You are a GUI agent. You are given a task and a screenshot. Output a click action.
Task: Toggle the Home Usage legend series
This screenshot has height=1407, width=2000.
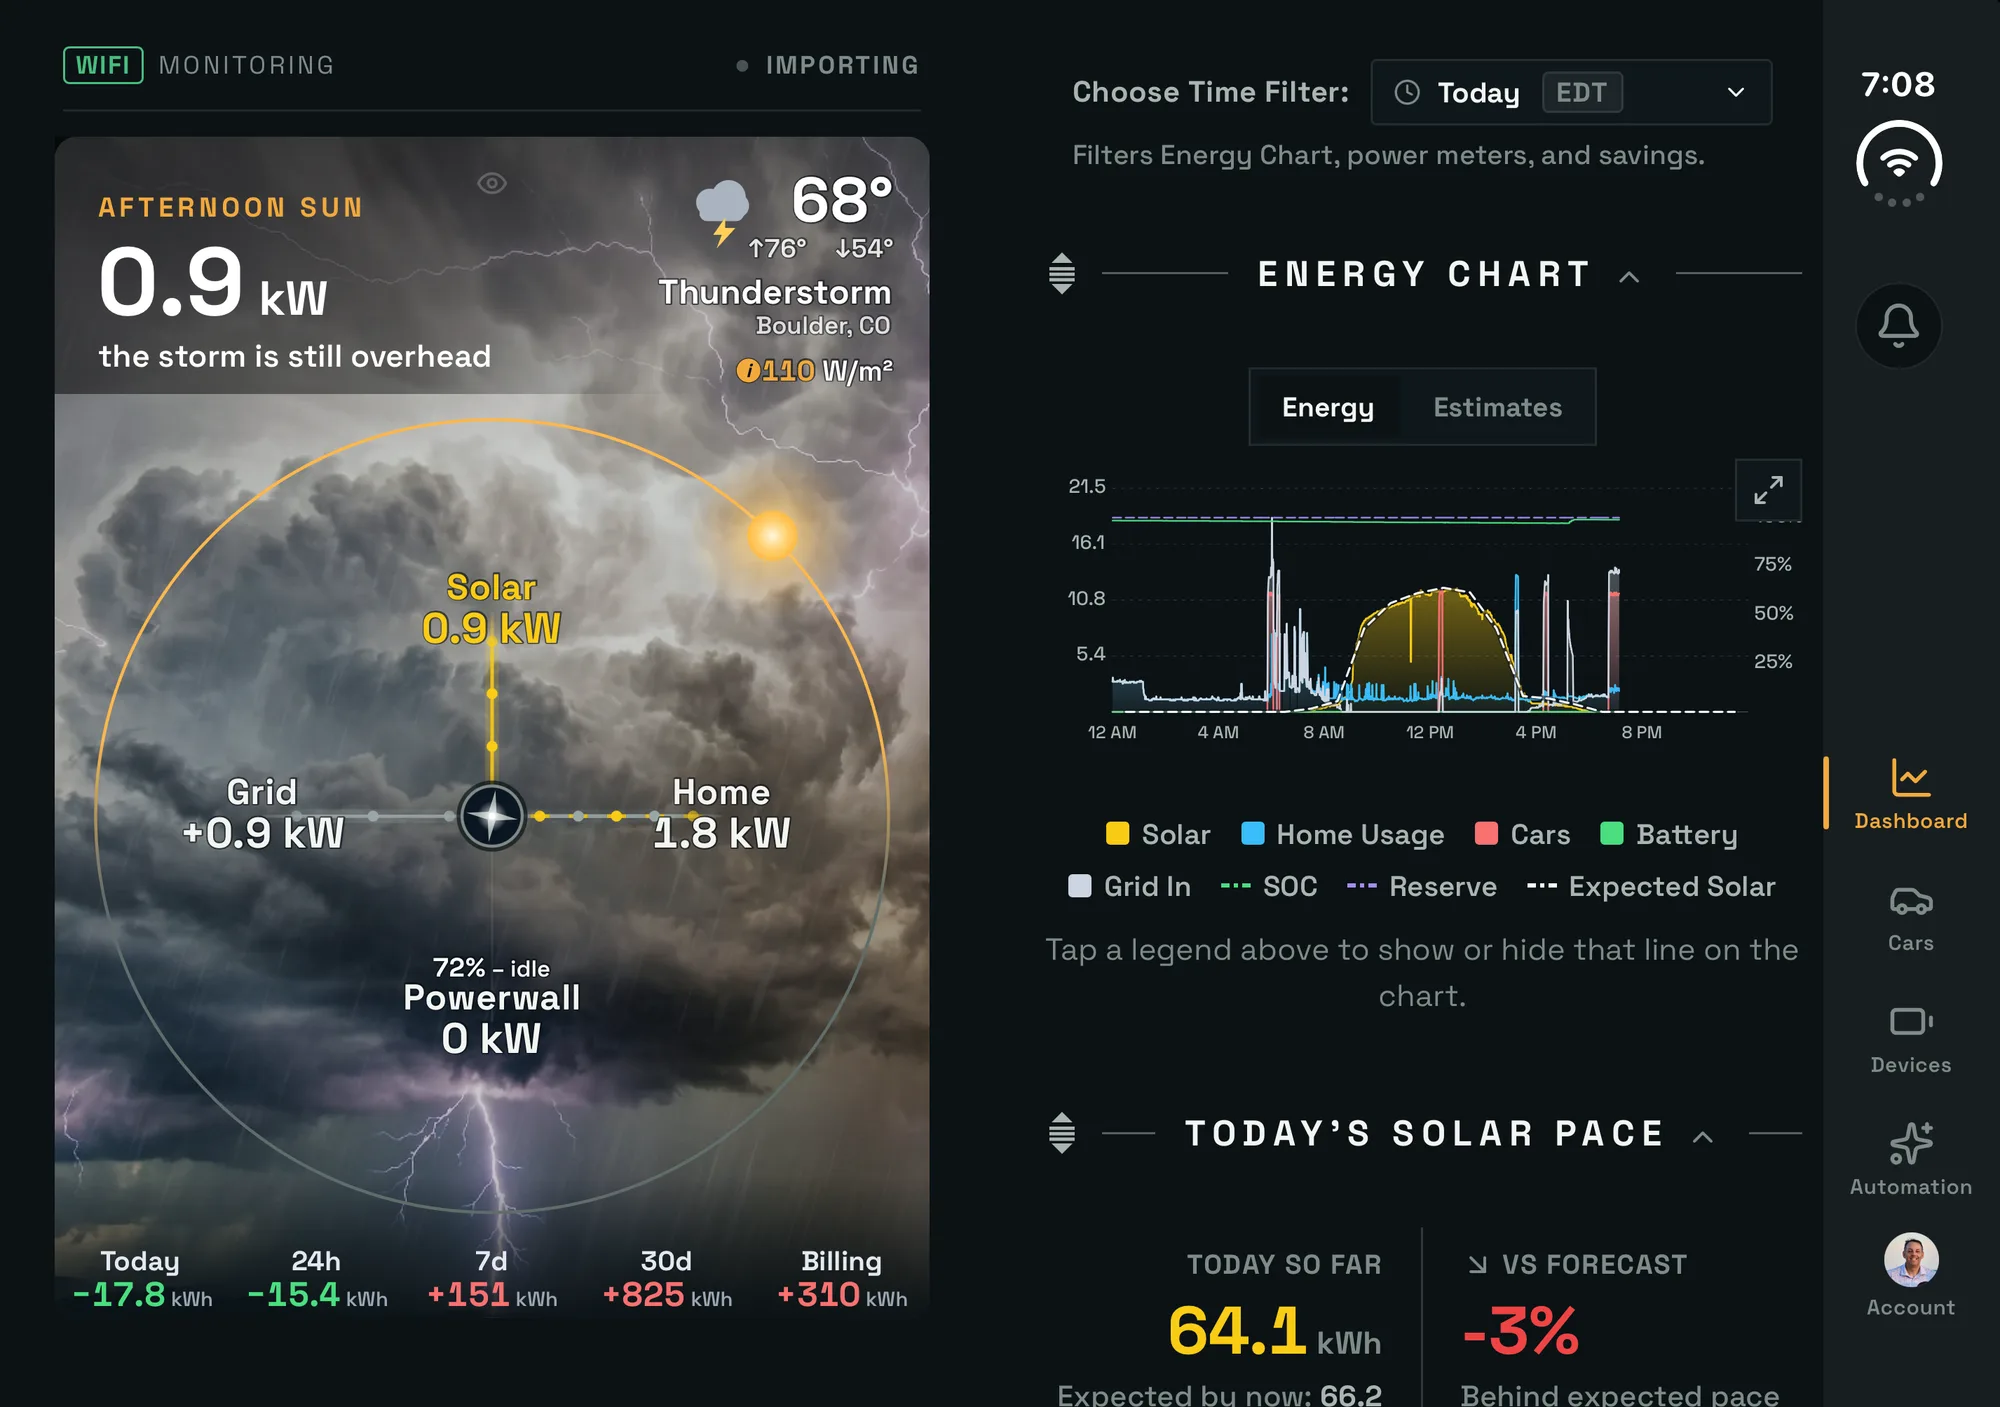click(1342, 834)
